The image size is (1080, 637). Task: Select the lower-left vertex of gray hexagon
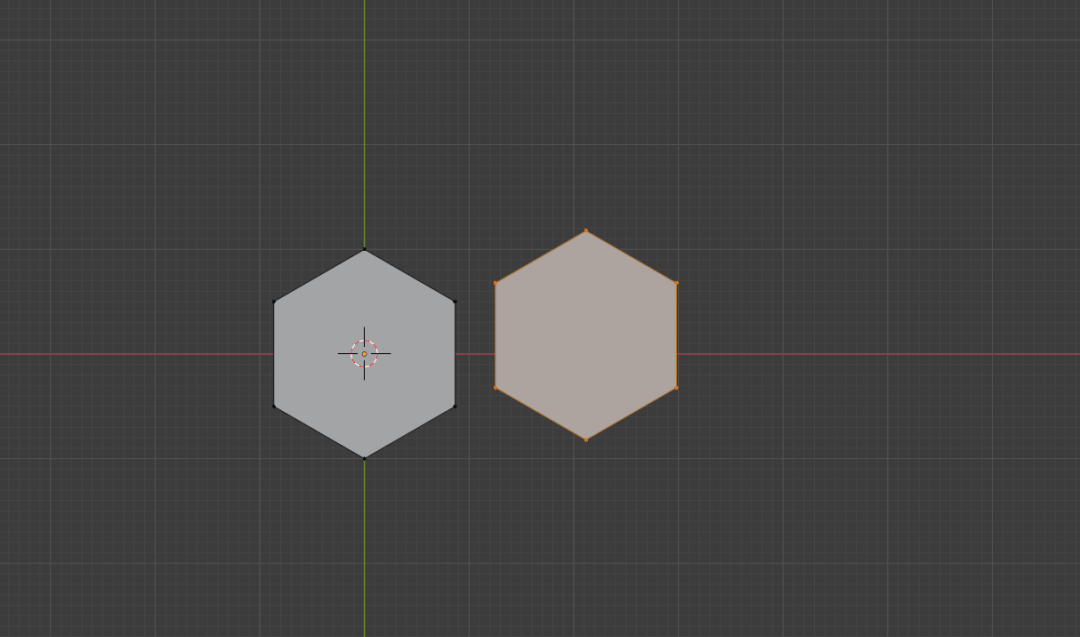(x=274, y=406)
